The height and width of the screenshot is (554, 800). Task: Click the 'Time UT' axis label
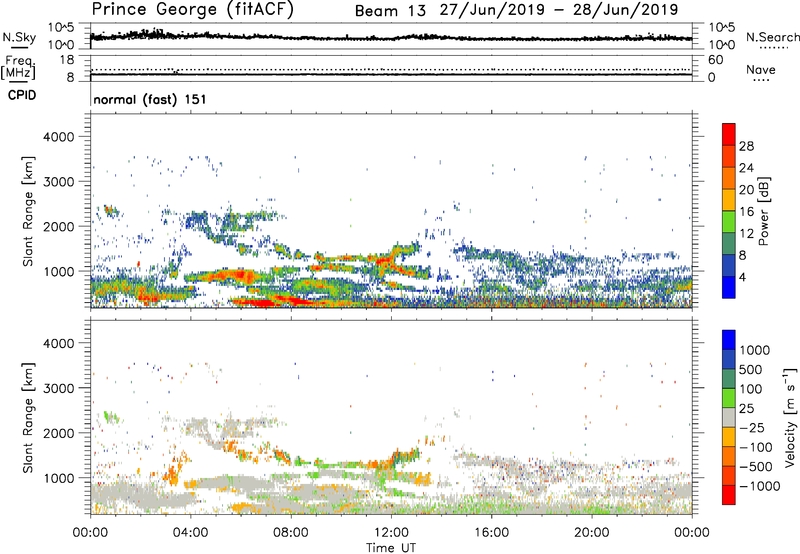click(x=391, y=547)
